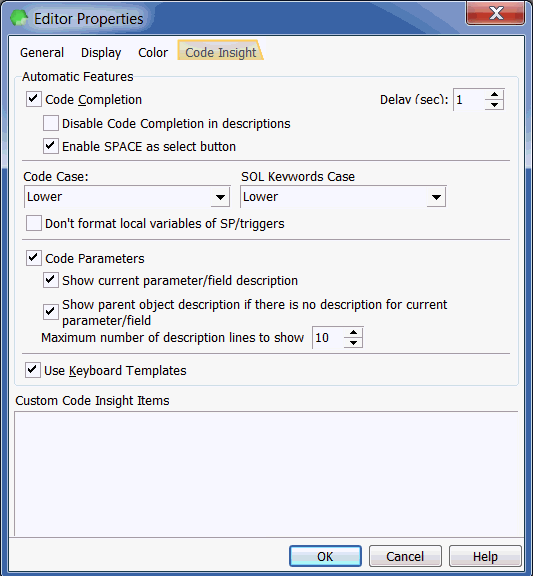Viewport: 533px width, 576px height.
Task: Decrease Delay seconds with down arrow
Action: [x=494, y=105]
